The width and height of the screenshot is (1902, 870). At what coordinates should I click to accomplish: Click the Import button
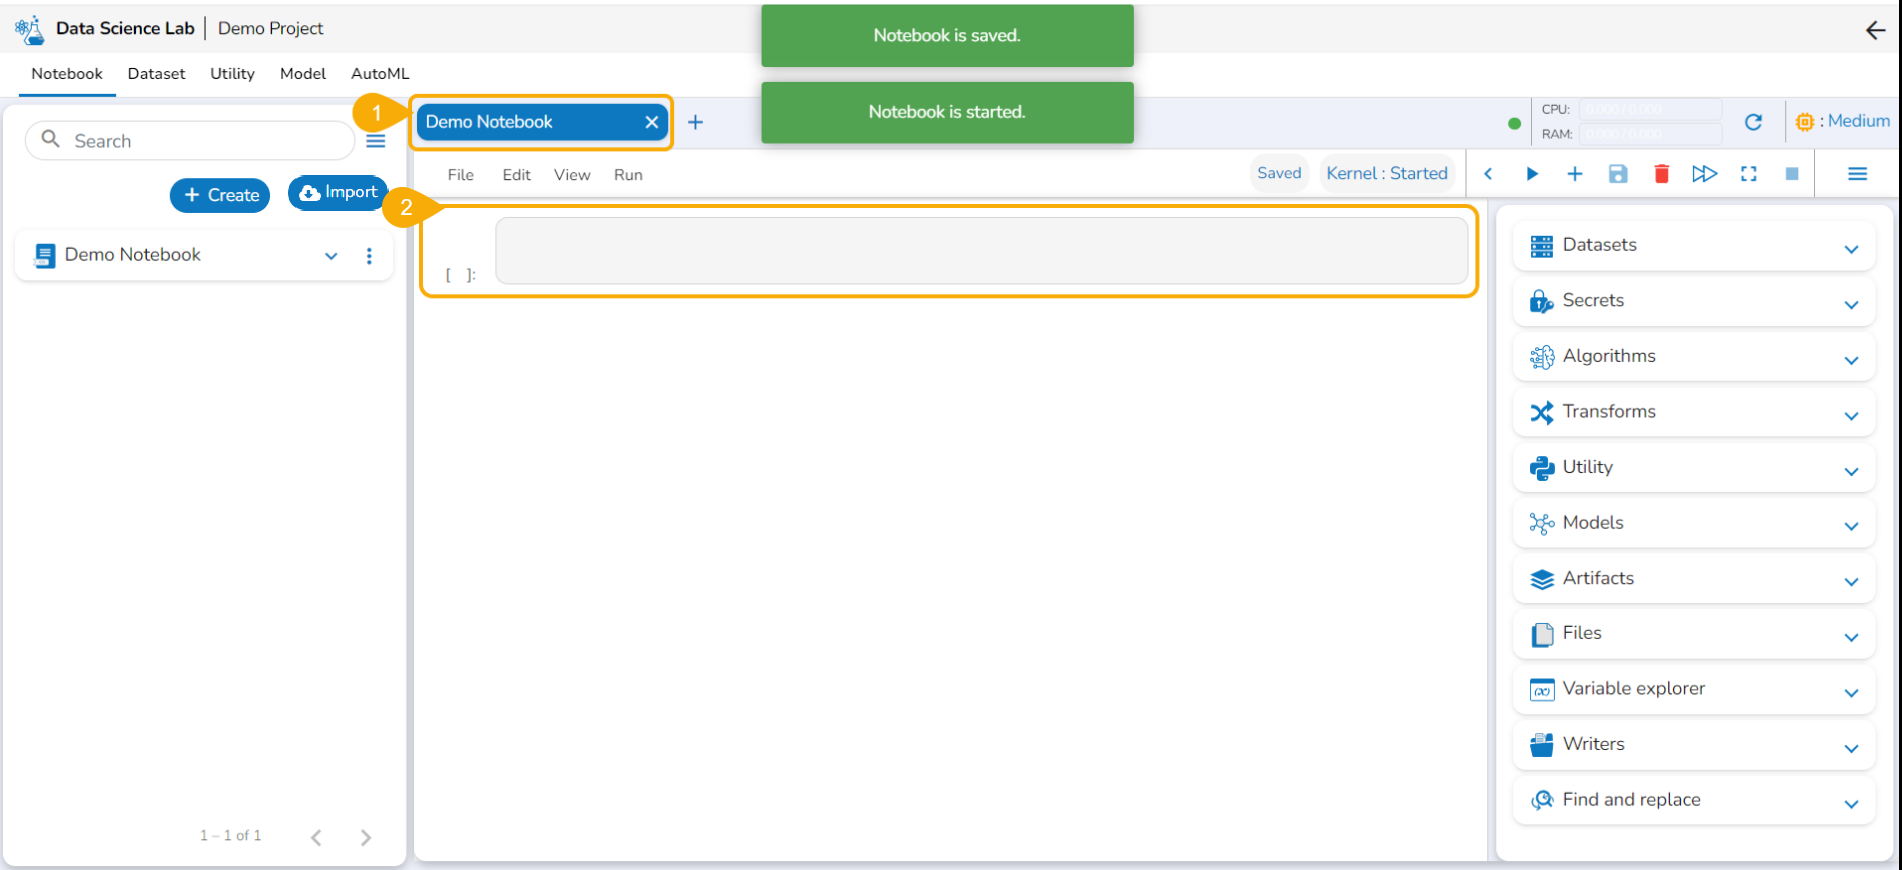pyautogui.click(x=338, y=193)
